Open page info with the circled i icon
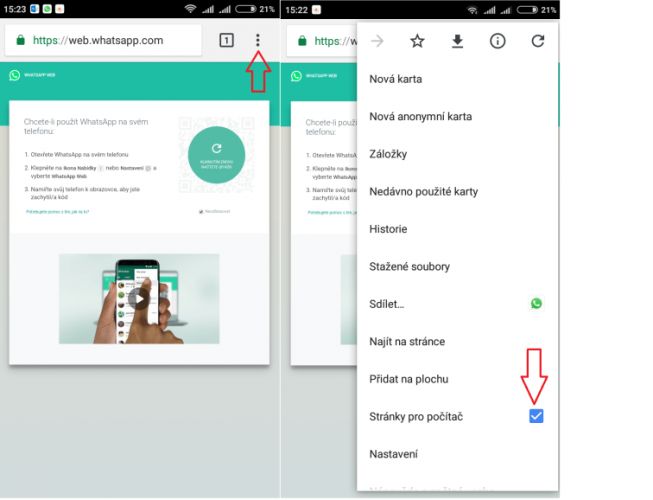 pos(497,41)
